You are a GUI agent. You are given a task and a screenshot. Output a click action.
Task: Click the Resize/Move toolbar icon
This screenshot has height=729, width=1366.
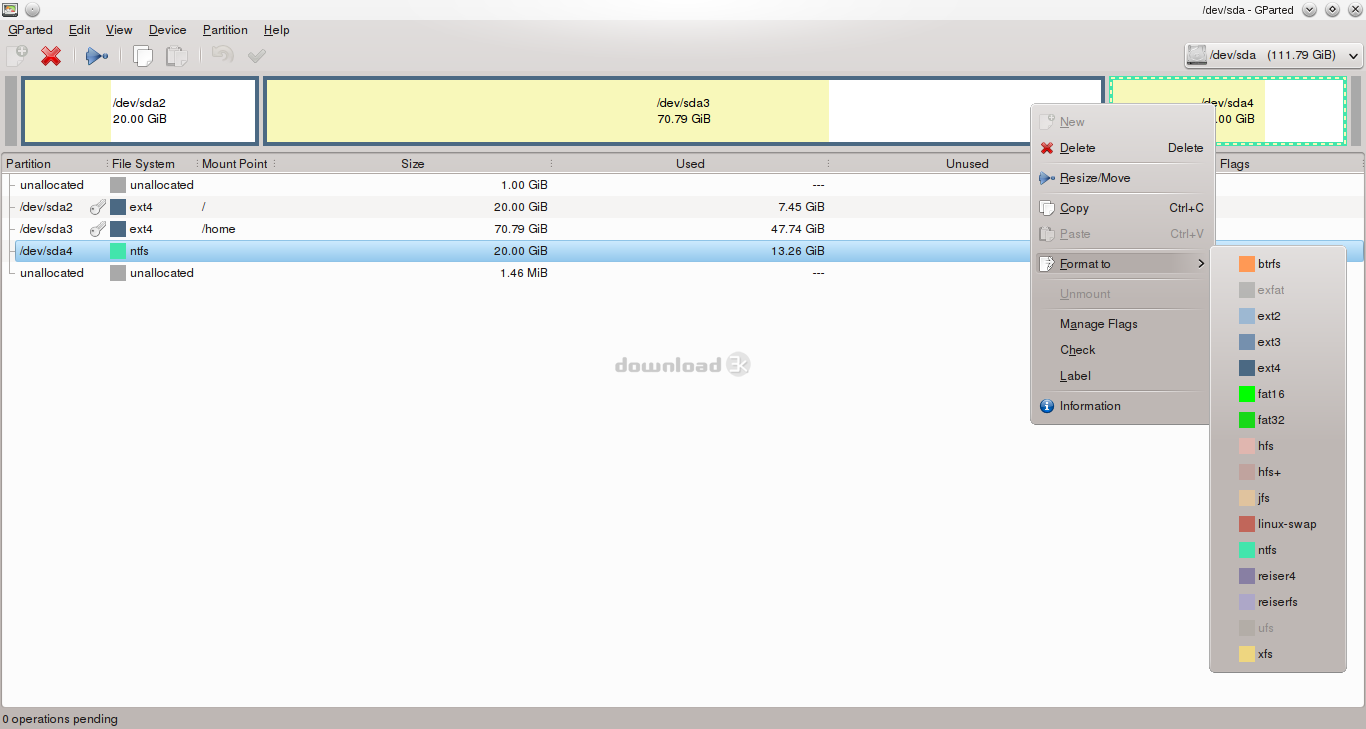[x=97, y=56]
